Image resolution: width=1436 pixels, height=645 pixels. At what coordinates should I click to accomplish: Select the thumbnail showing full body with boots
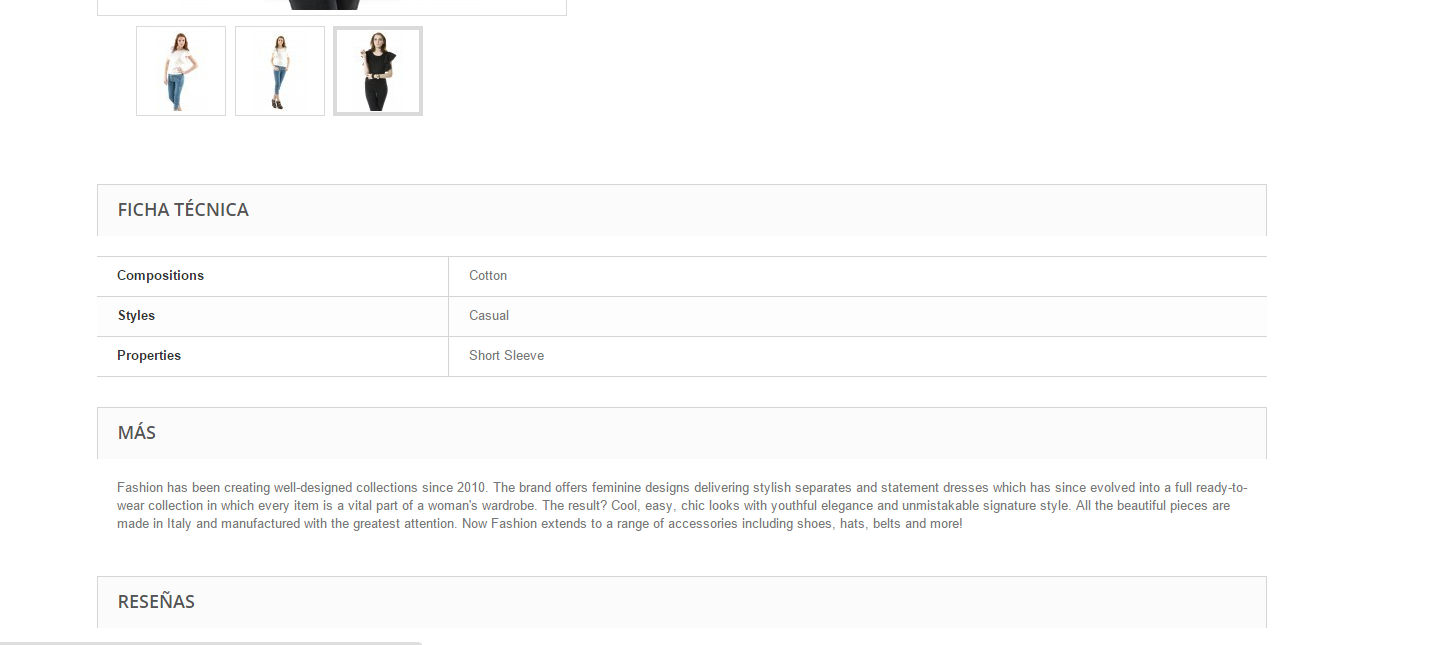point(279,71)
